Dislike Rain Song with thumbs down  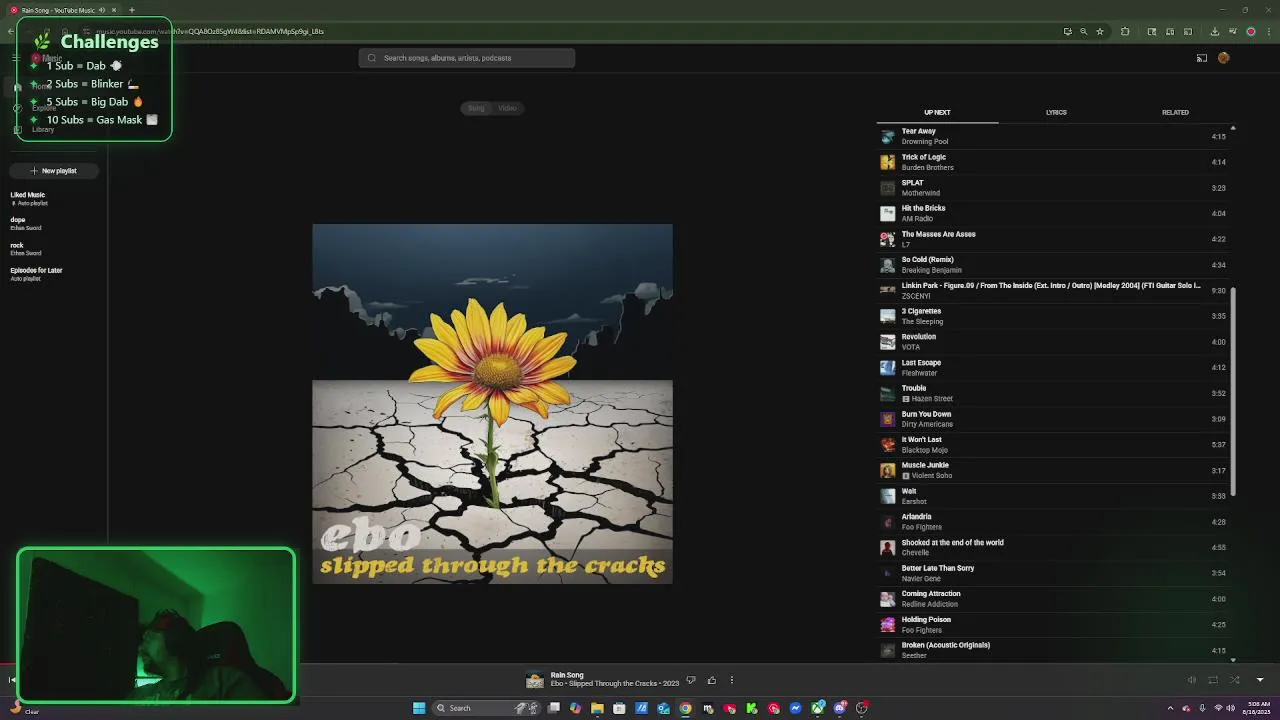(x=690, y=680)
